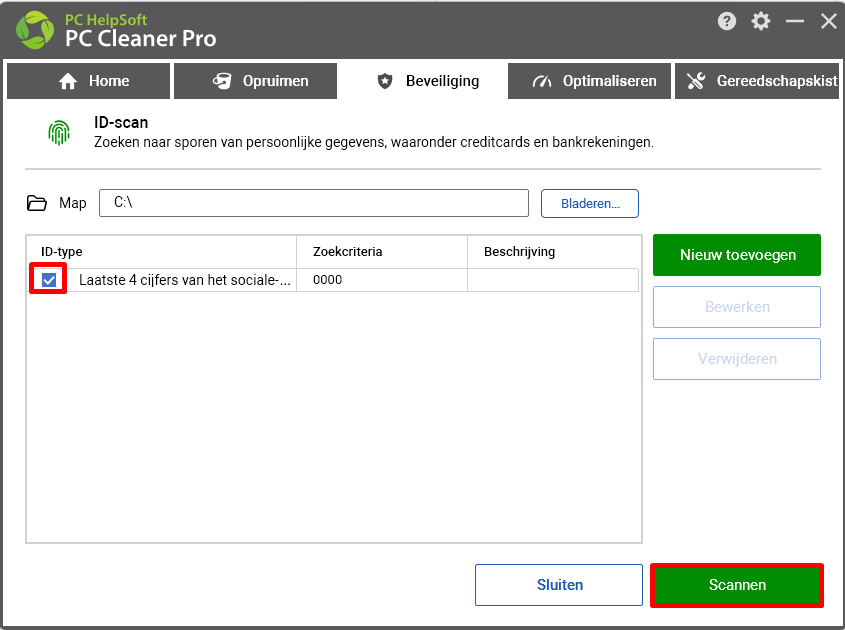The height and width of the screenshot is (630, 845).
Task: Open settings with the gear icon
Action: pos(760,22)
